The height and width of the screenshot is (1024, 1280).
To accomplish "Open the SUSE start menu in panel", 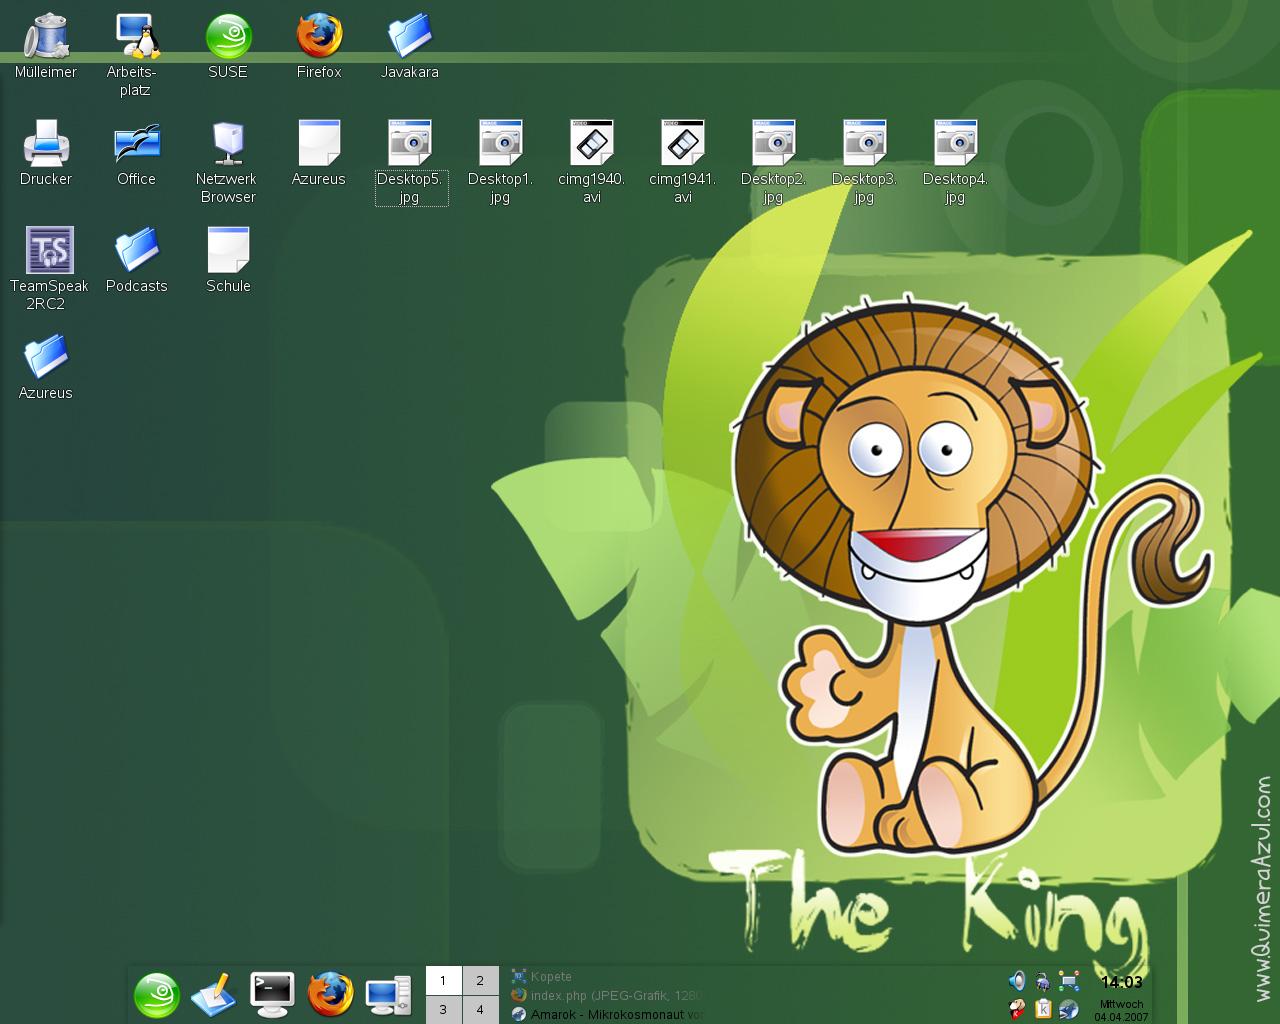I will click(157, 995).
